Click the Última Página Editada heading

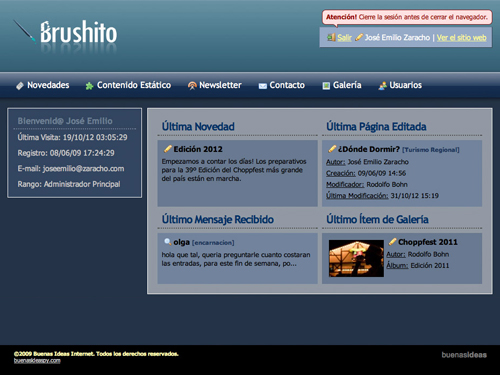point(376,127)
